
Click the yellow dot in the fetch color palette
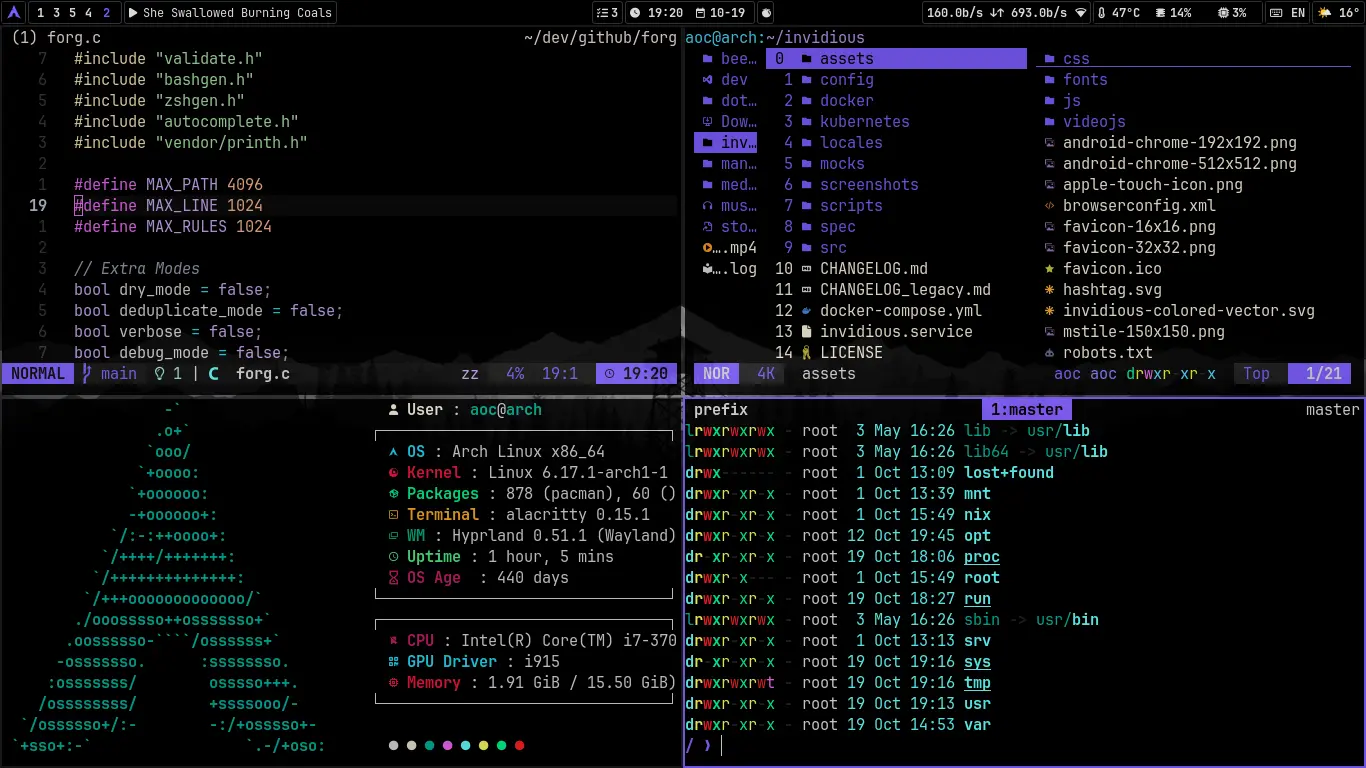483,746
